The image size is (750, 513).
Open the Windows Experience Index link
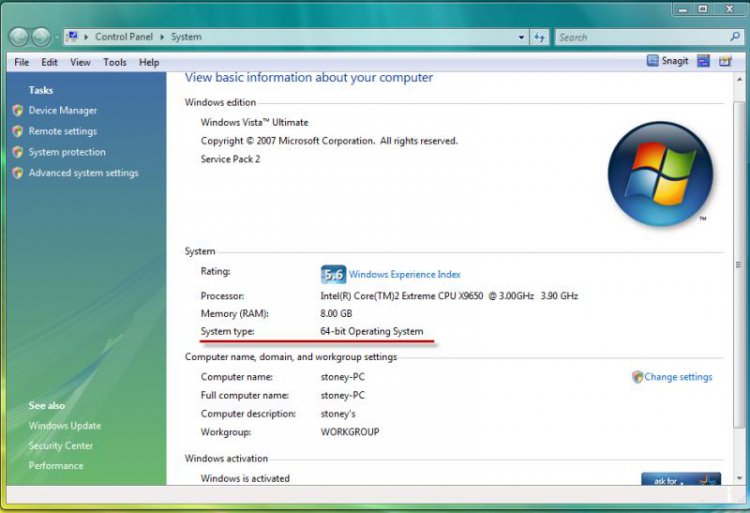coord(405,274)
